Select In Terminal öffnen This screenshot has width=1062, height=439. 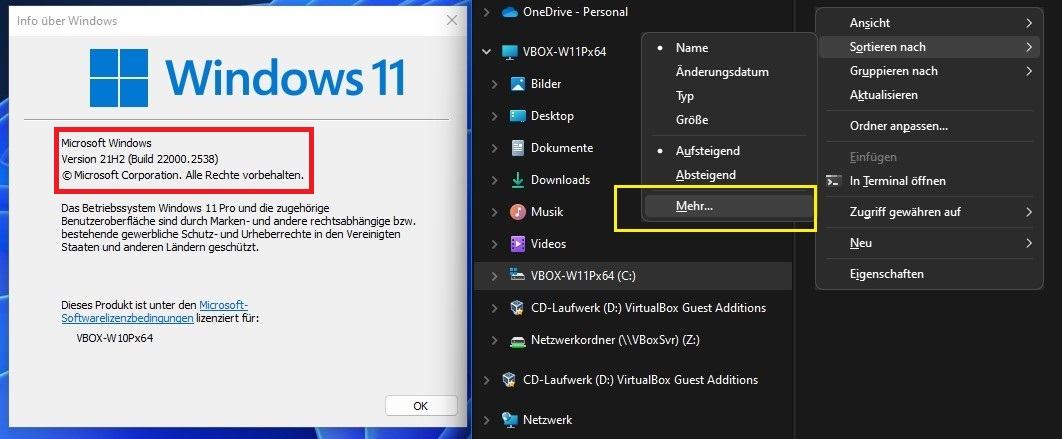point(929,181)
